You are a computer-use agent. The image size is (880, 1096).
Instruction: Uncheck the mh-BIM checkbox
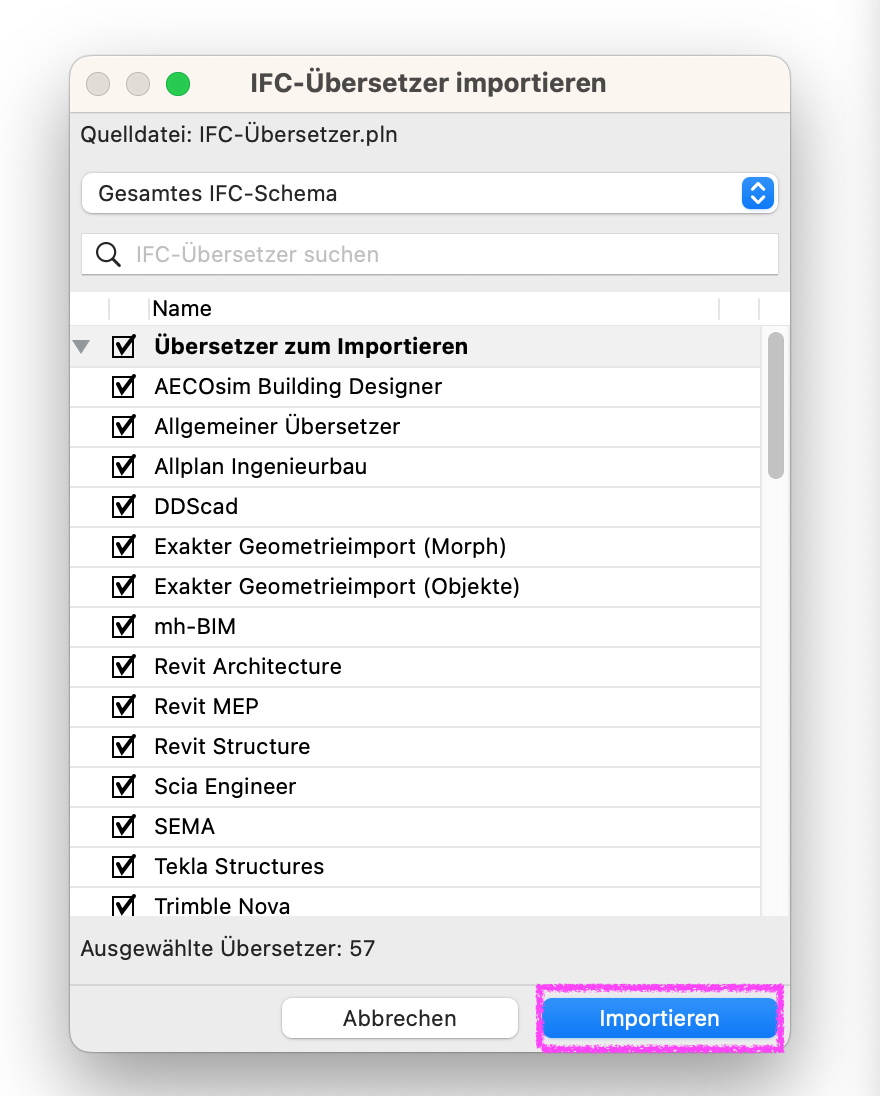tap(124, 626)
